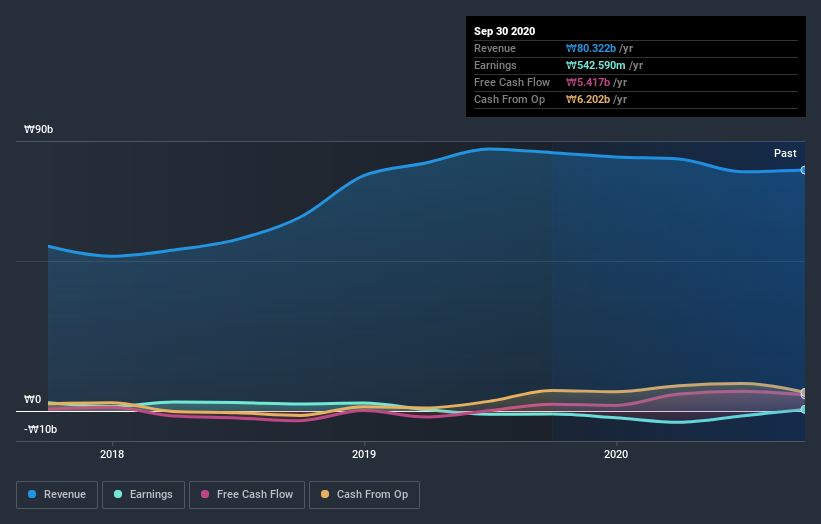821x524 pixels.
Task: Click the Earnings endpoint marker on teal line
Action: 804,409
